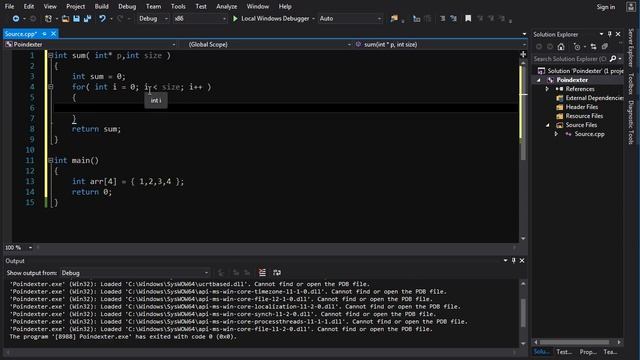The width and height of the screenshot is (640, 360).
Task: Pin the Source.cpp tab
Action: pos(44,34)
